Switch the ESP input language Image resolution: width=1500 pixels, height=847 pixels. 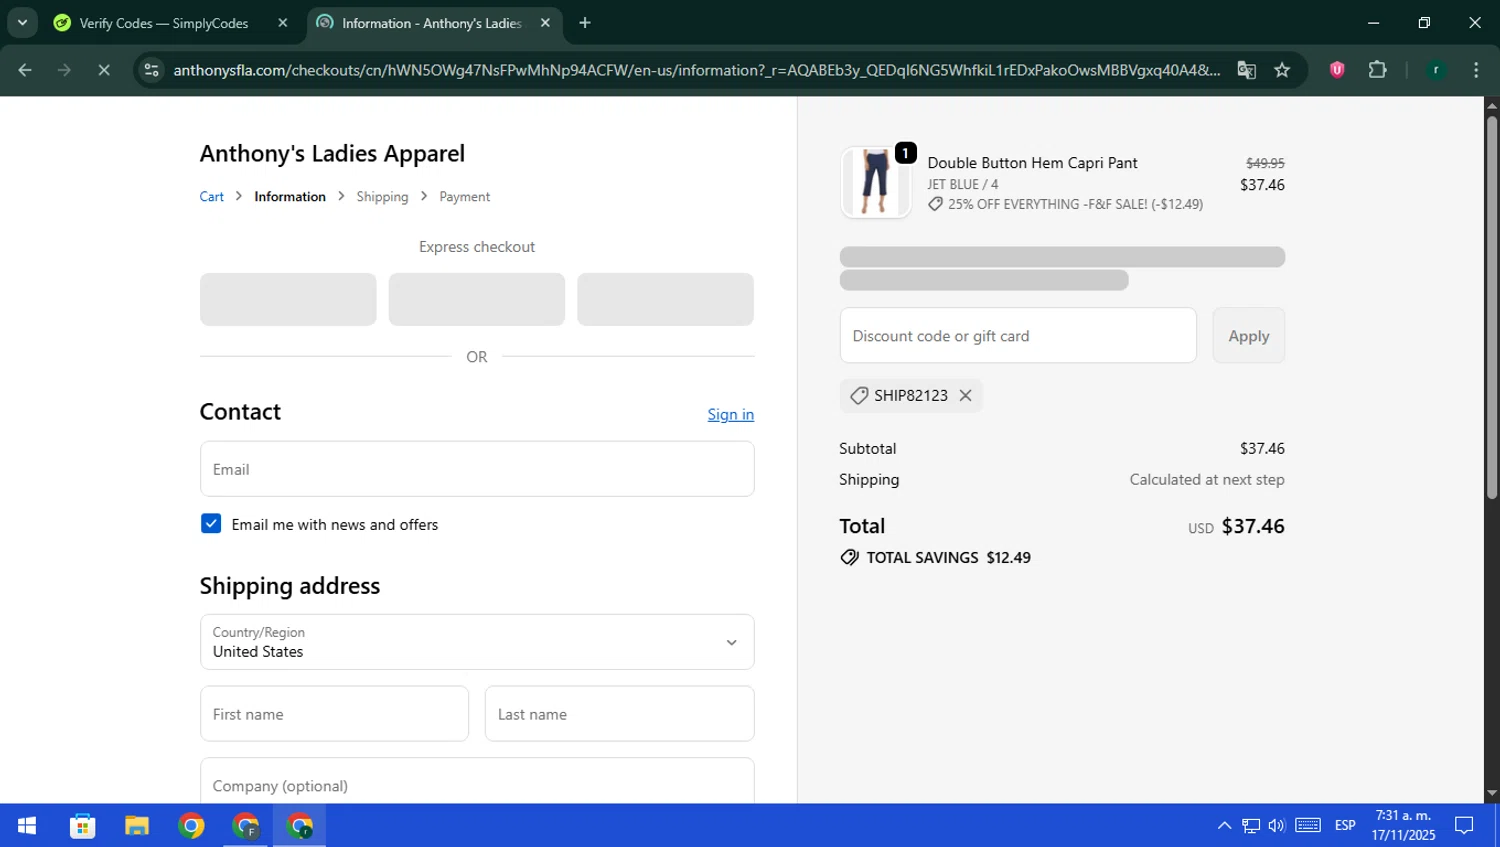pyautogui.click(x=1345, y=826)
